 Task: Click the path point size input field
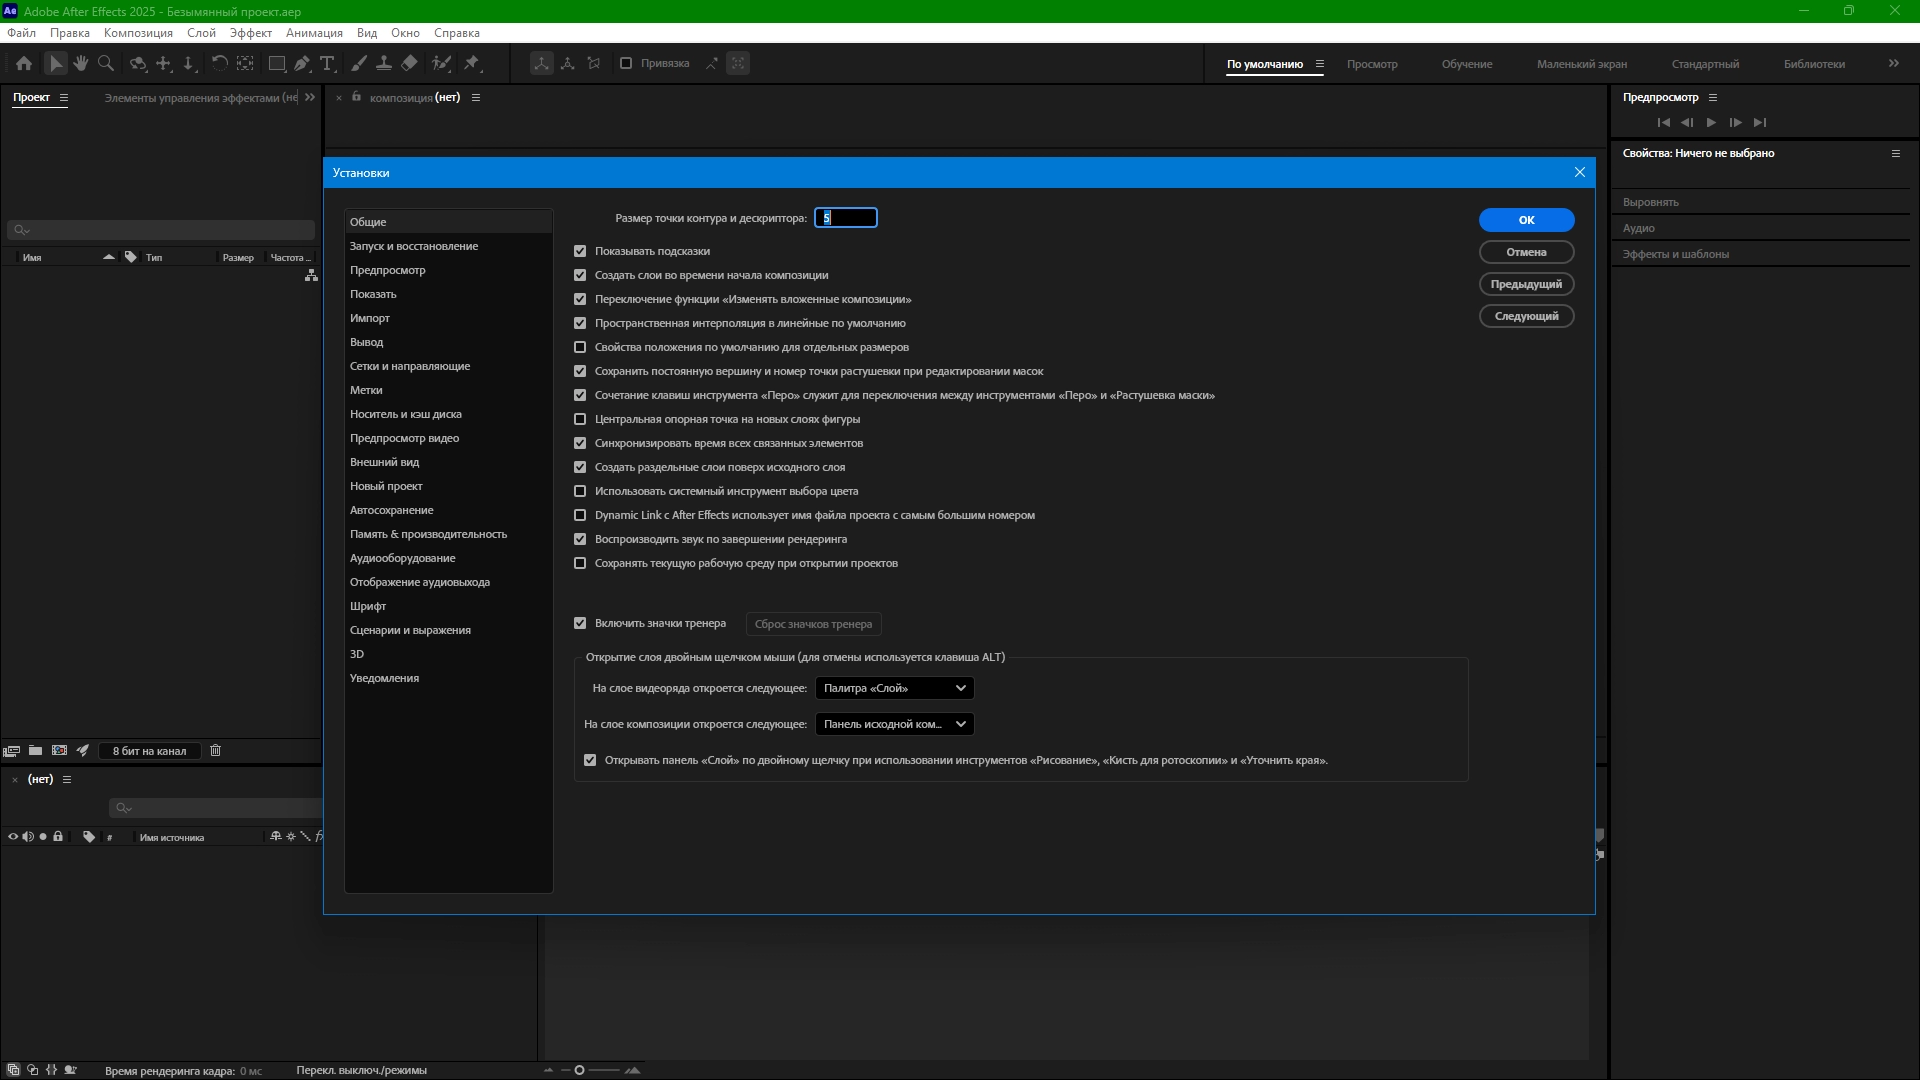coord(846,218)
